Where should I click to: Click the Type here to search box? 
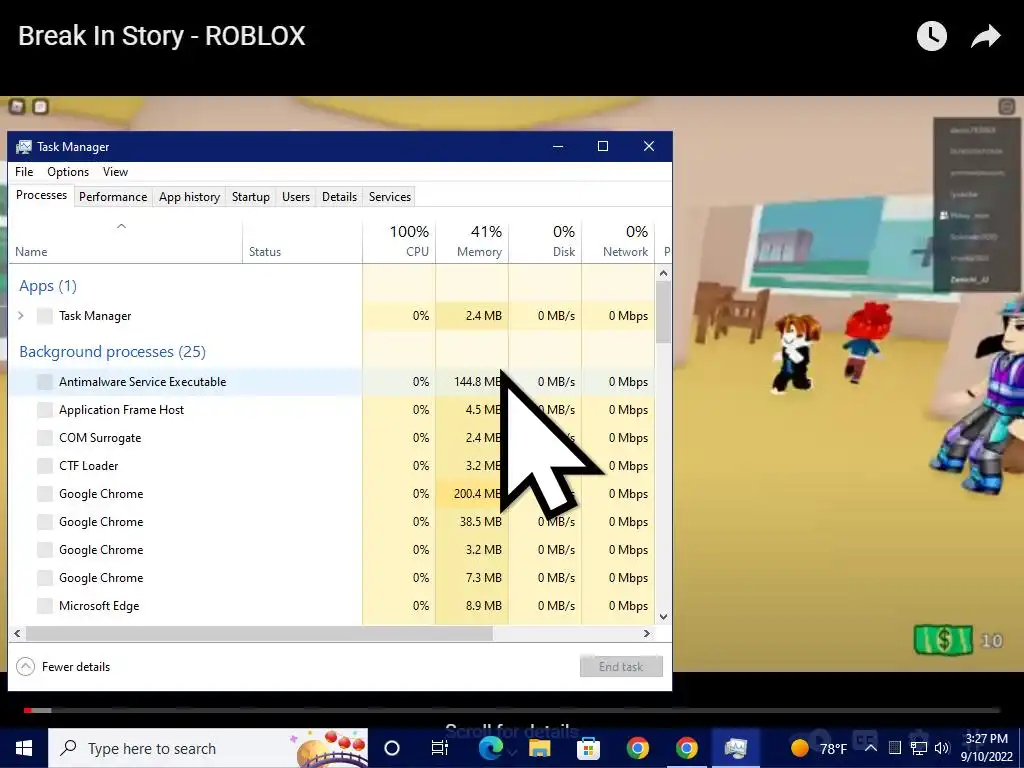(208, 748)
